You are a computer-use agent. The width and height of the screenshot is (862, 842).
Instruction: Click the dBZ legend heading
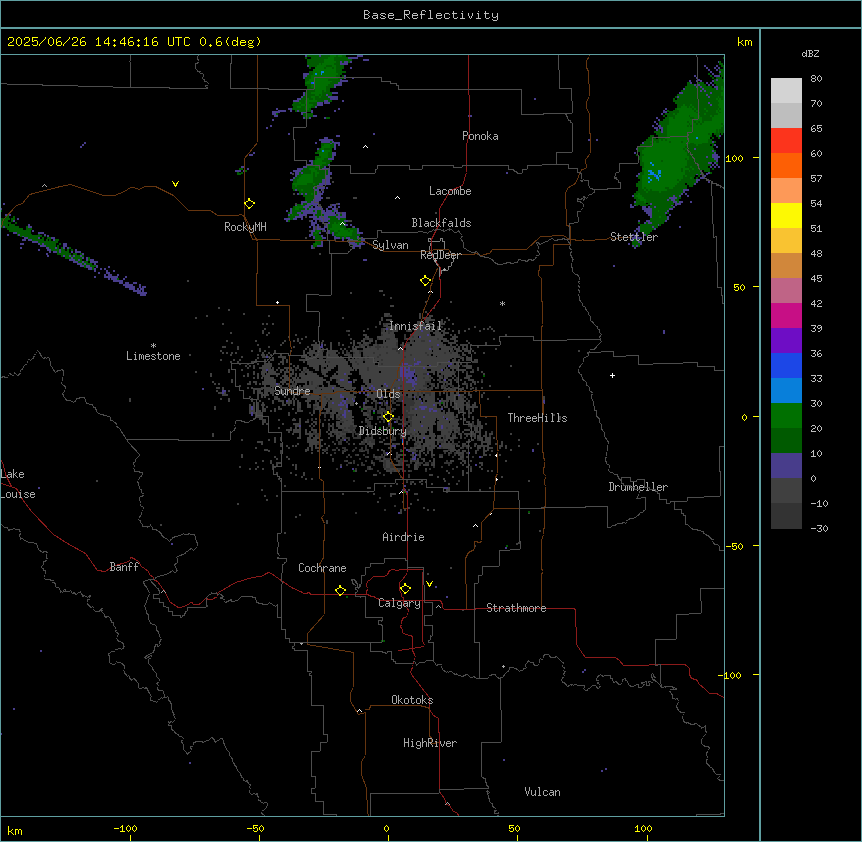[810, 53]
